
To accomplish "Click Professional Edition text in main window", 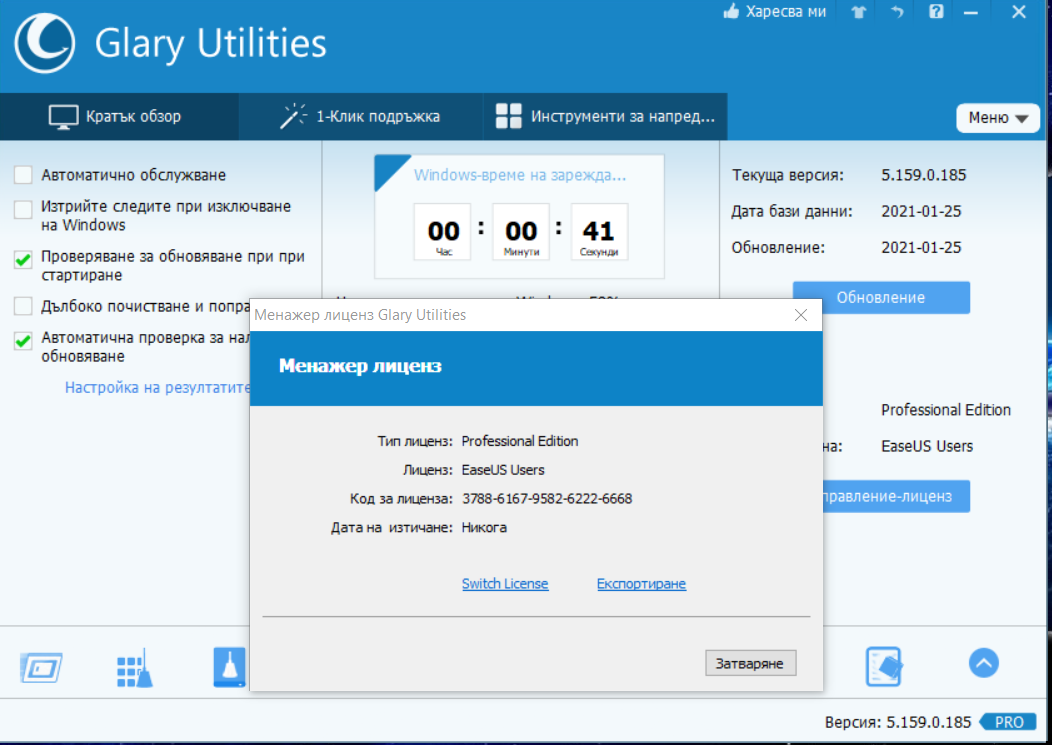I will pos(945,410).
